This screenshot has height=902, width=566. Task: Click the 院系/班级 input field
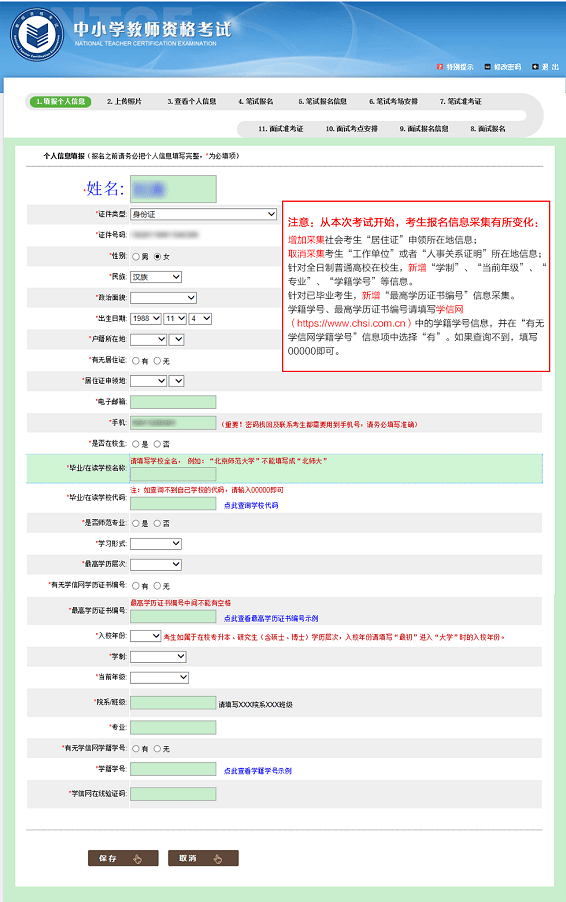(x=173, y=702)
